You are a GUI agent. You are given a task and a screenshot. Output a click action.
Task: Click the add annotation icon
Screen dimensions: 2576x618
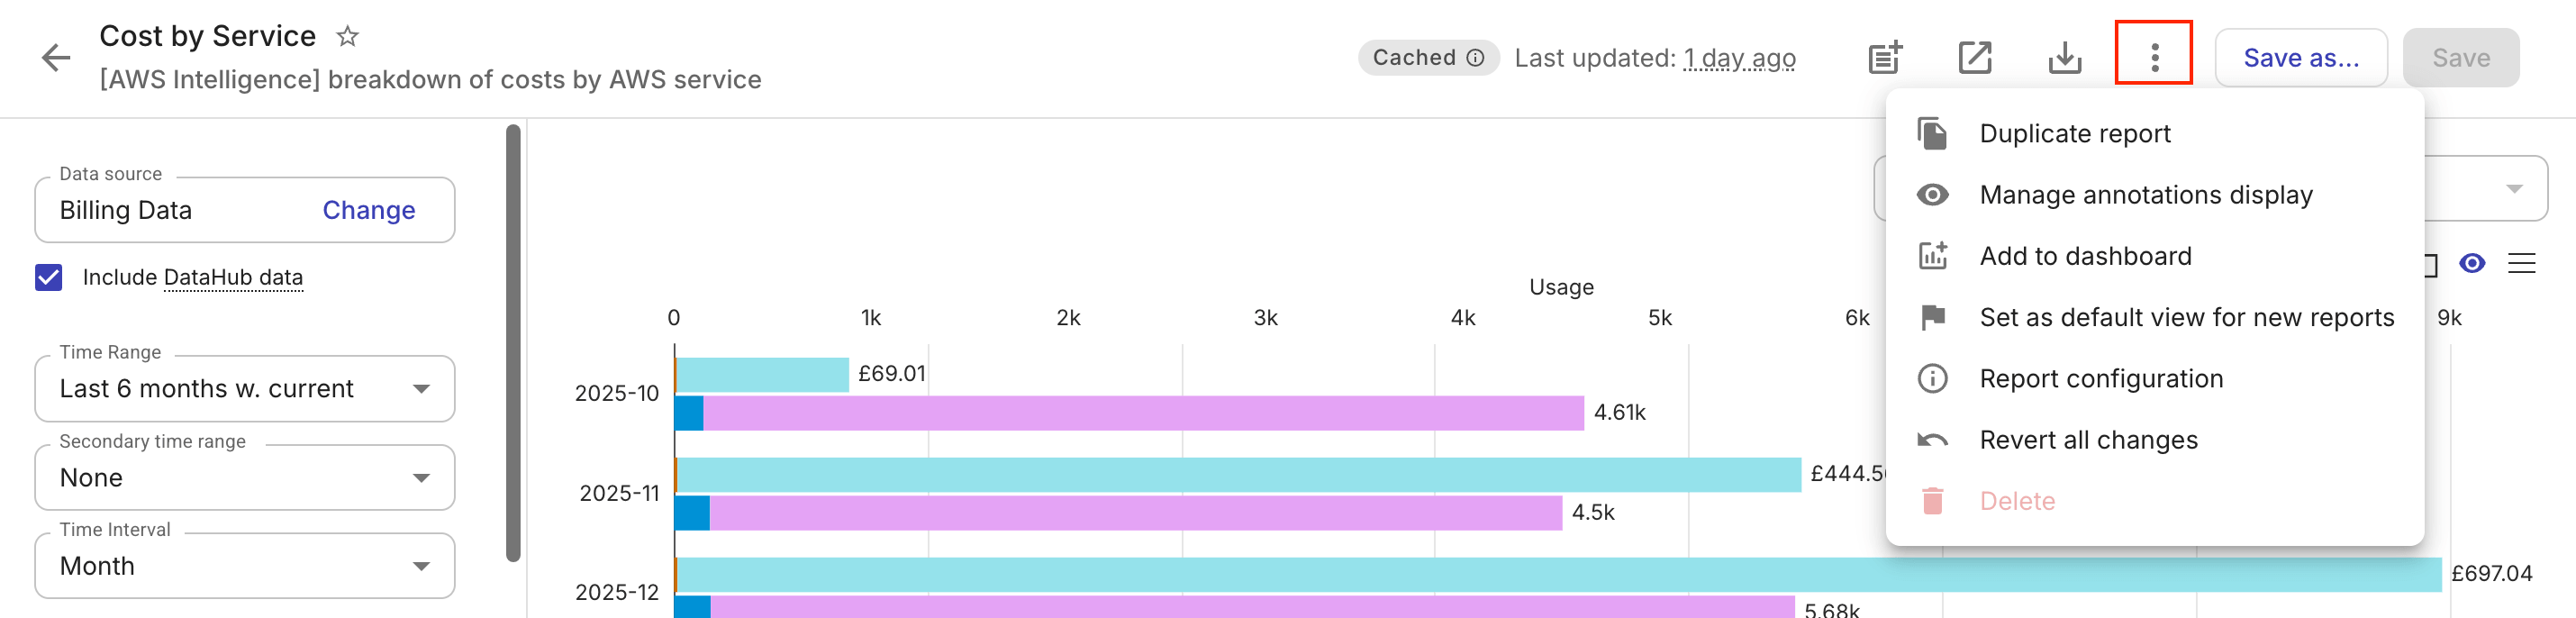pyautogui.click(x=1885, y=58)
